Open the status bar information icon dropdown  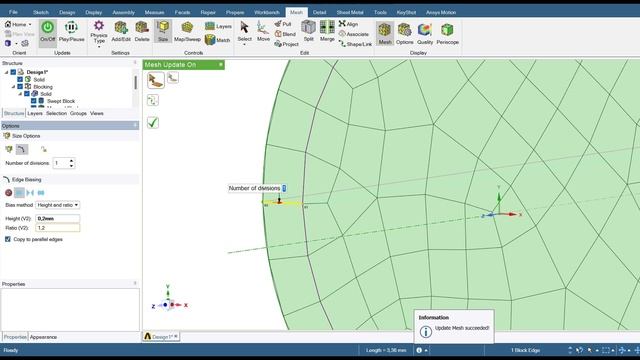(x=426, y=350)
